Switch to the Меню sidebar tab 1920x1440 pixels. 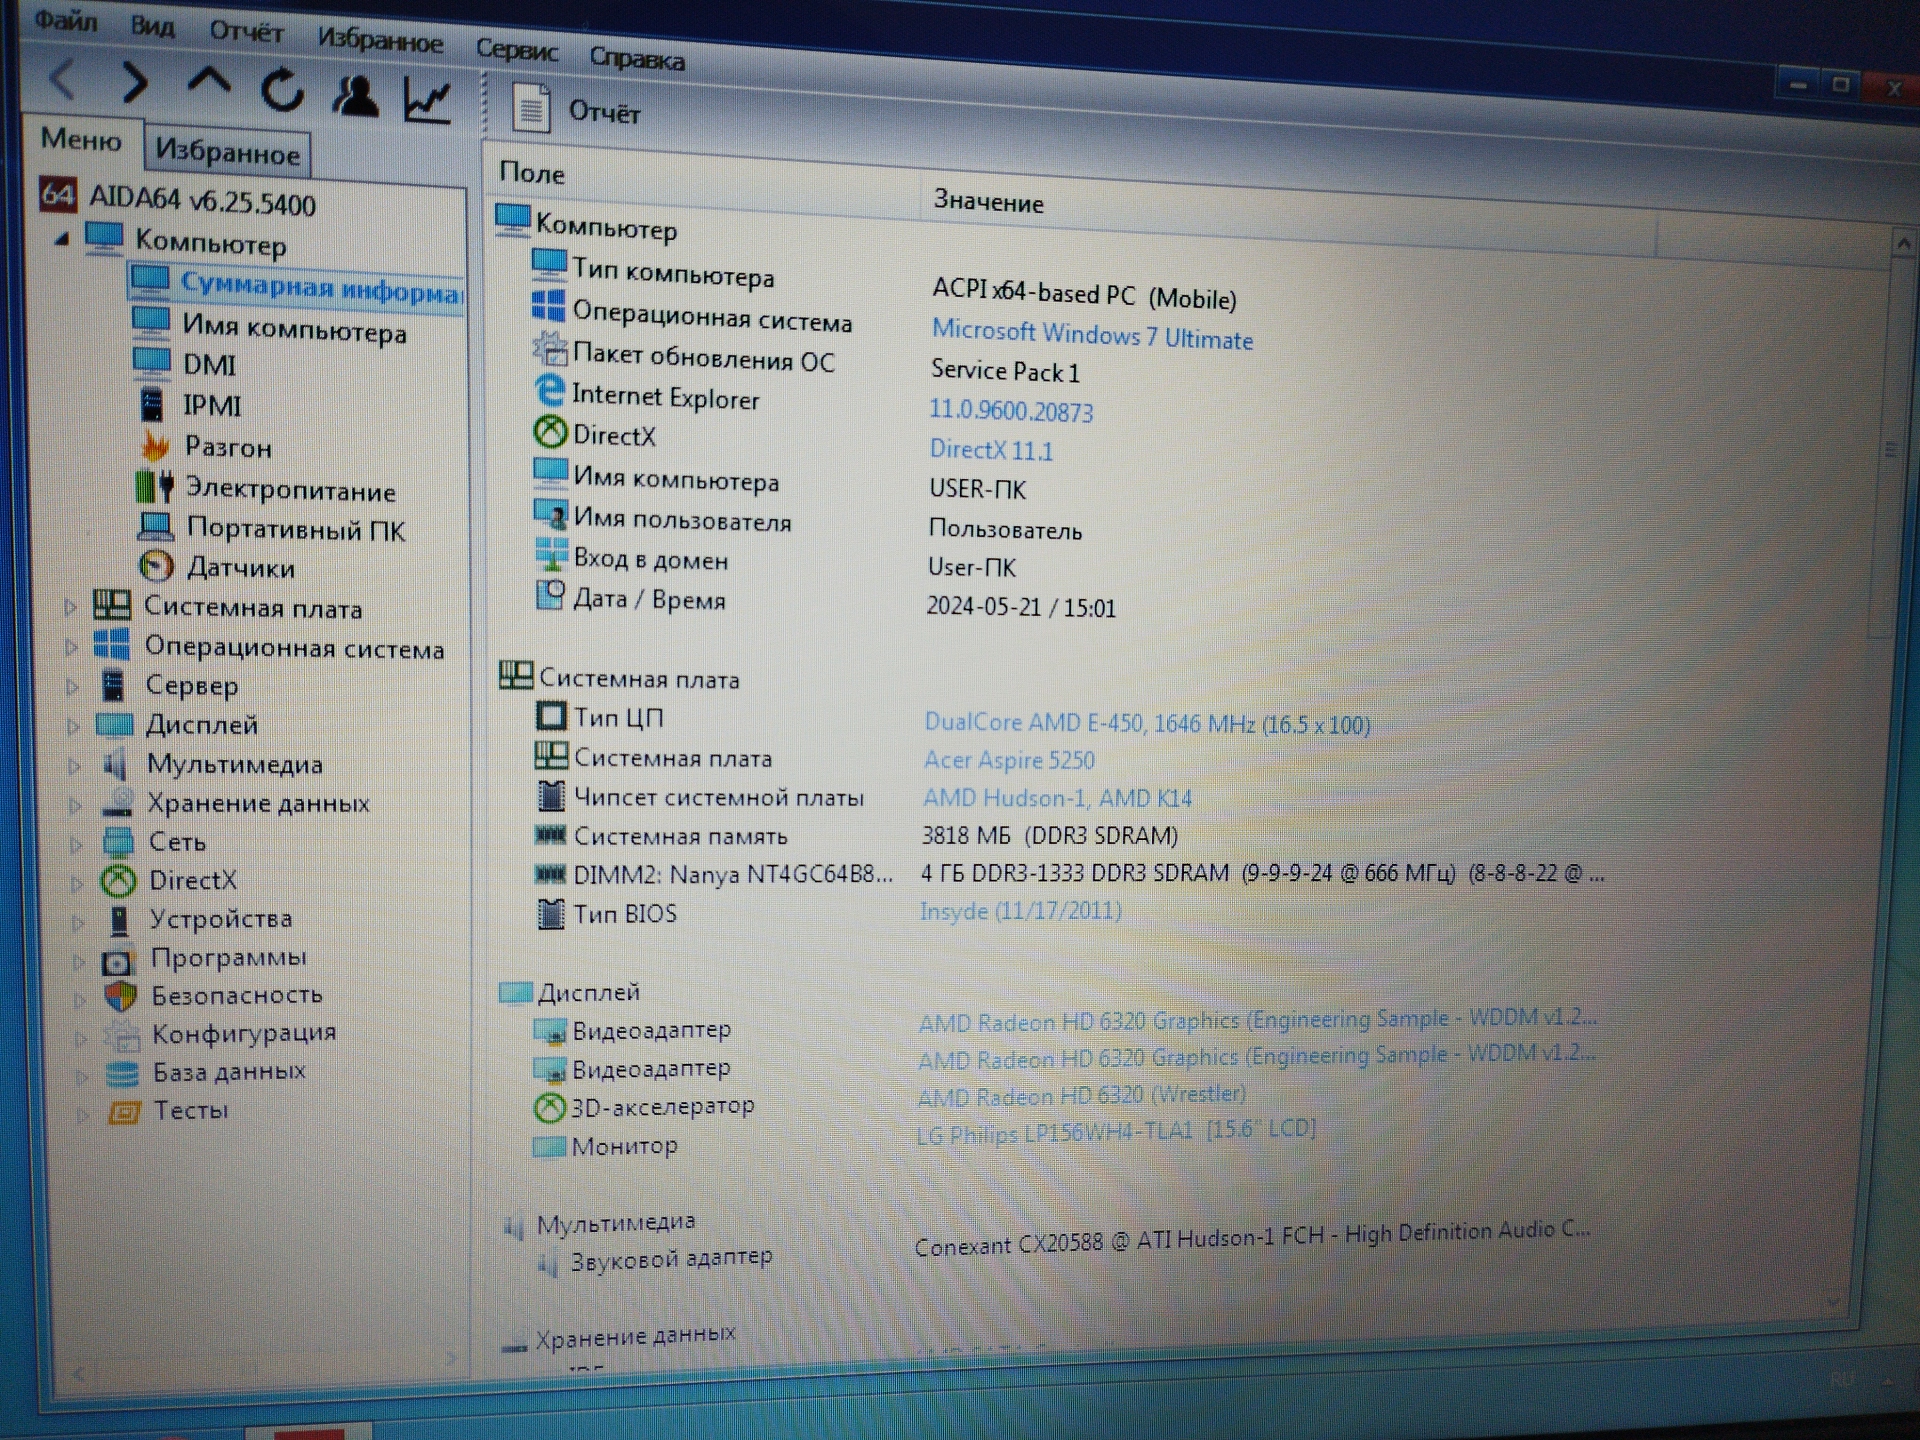[x=81, y=140]
